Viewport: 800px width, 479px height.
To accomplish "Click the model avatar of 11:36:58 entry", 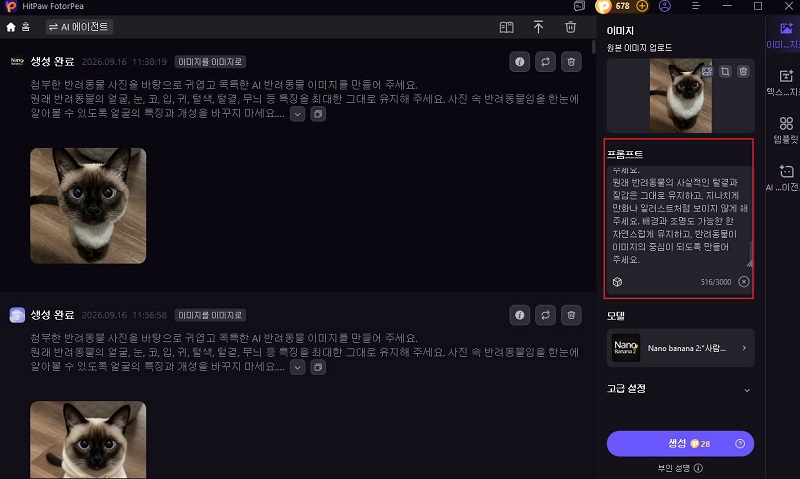I will 17,315.
